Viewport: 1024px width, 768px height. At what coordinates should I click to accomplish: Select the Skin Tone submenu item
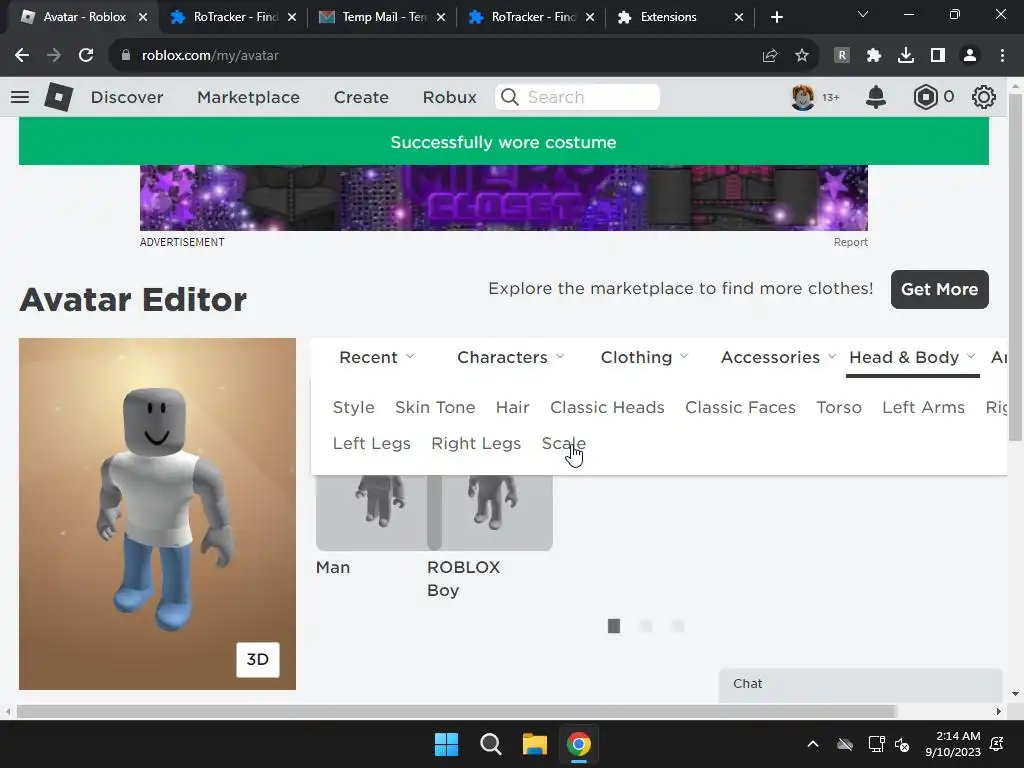pyautogui.click(x=435, y=408)
